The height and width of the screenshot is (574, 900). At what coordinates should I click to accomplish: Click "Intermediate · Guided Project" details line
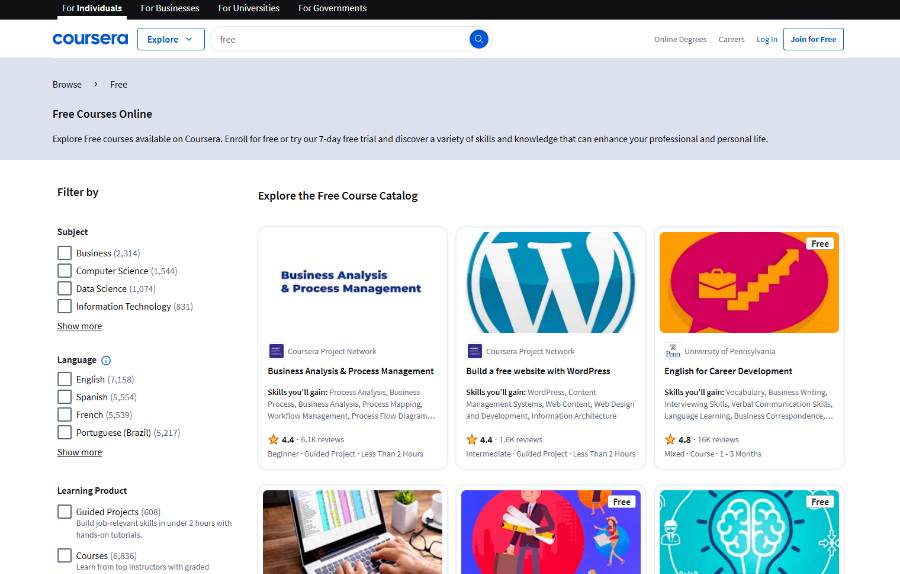click(x=551, y=454)
